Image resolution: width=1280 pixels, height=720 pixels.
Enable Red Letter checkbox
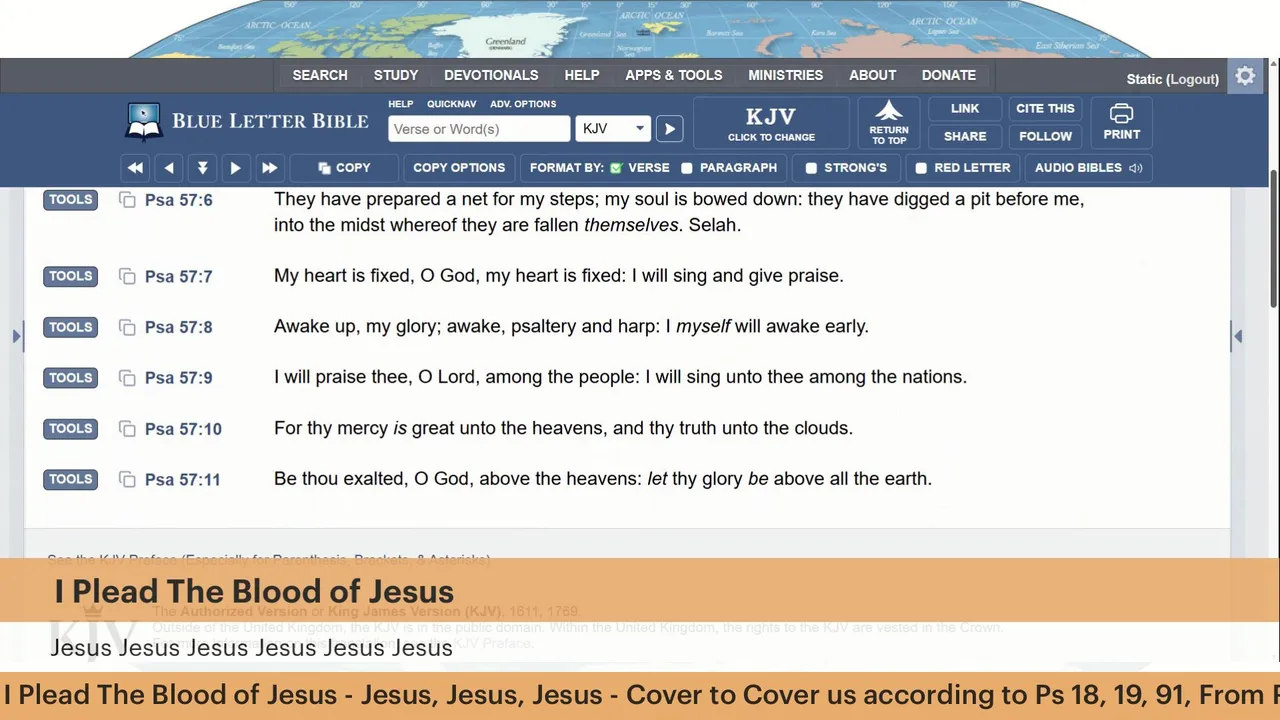[921, 168]
